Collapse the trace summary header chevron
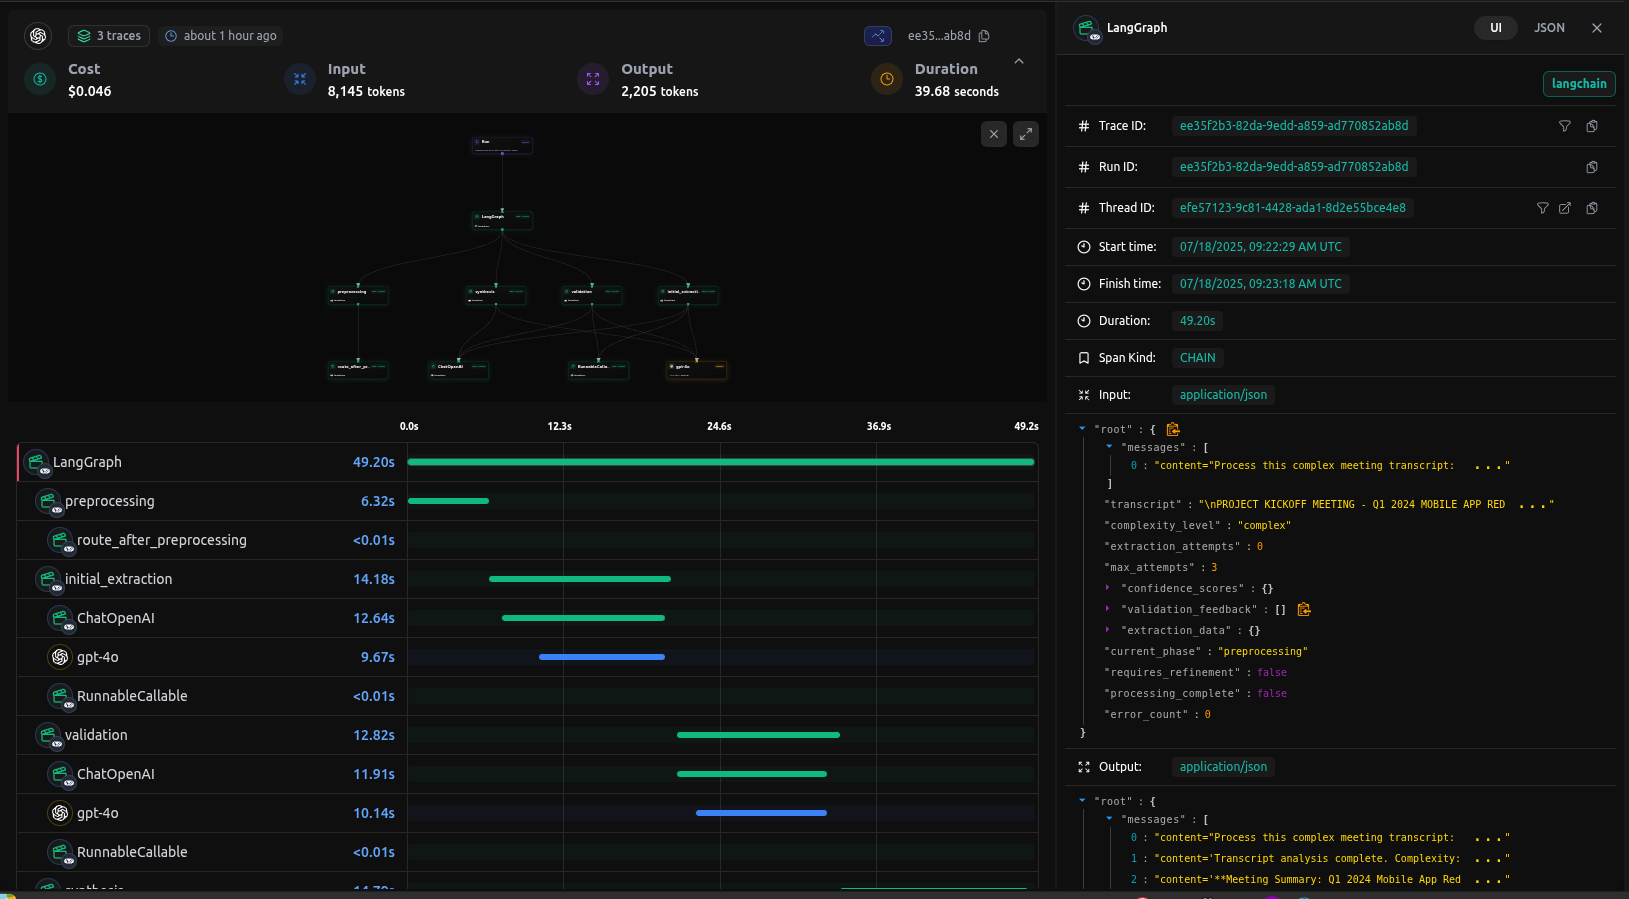Image resolution: width=1629 pixels, height=899 pixels. (1019, 62)
